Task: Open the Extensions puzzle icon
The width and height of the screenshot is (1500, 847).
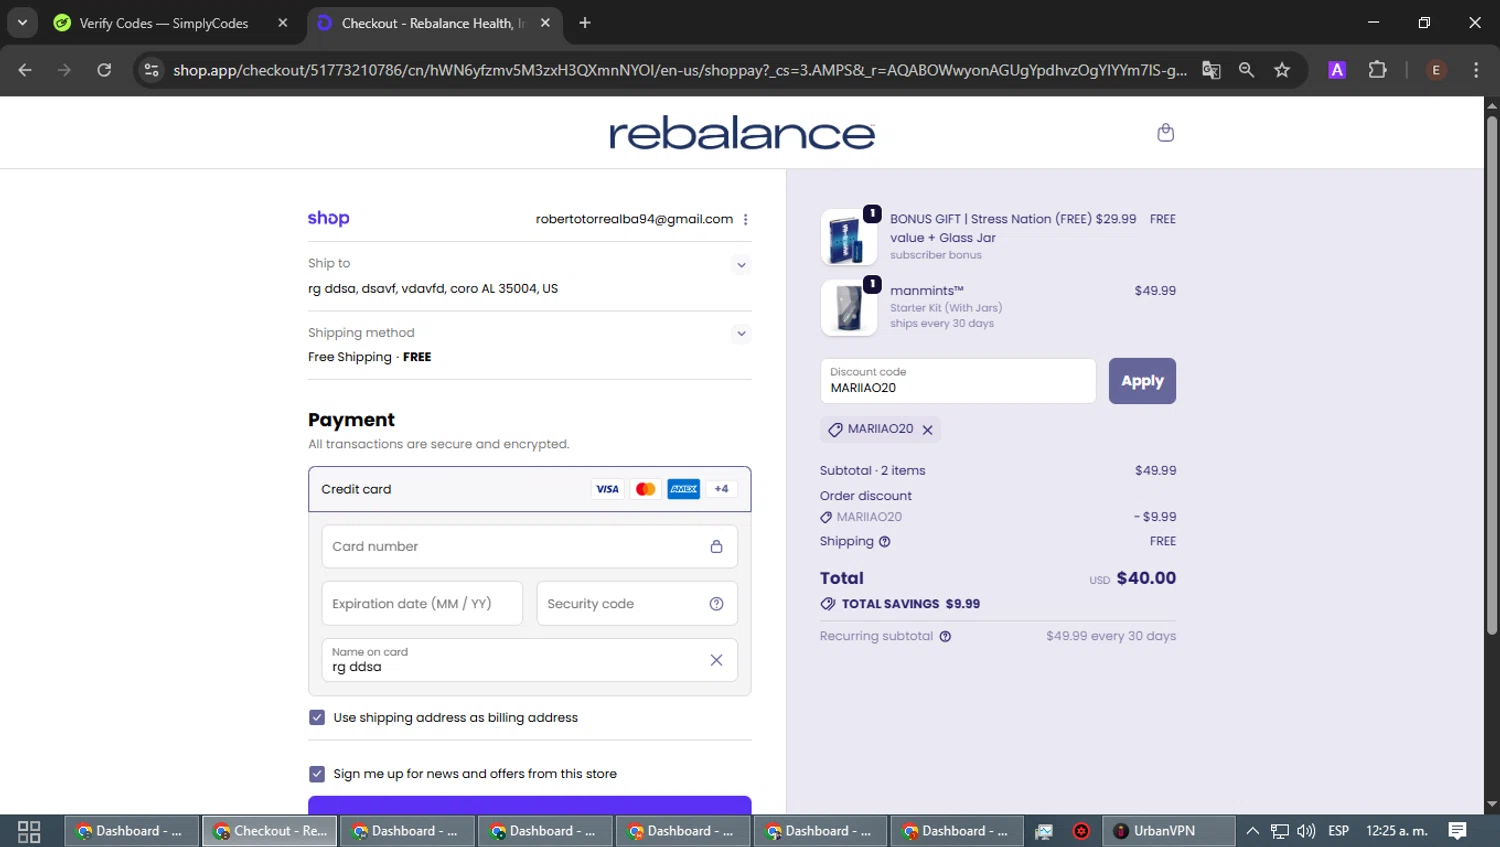Action: point(1377,70)
